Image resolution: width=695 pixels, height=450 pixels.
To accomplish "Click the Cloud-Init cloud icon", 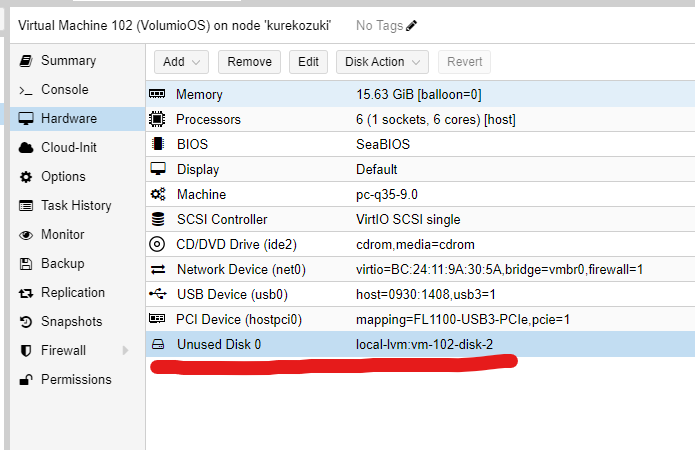I will click(26, 148).
